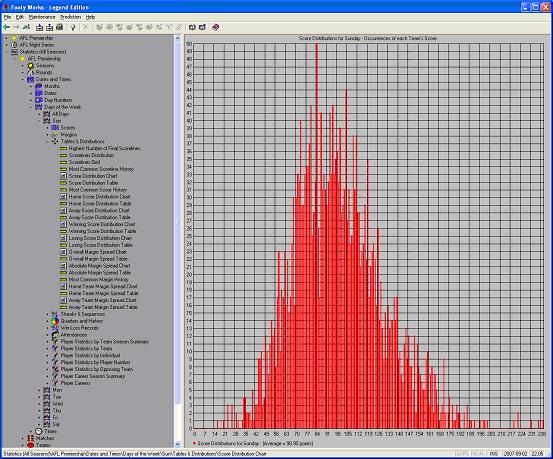This screenshot has width=553, height=459.
Task: Expand the Matches tree node
Action: point(23,438)
